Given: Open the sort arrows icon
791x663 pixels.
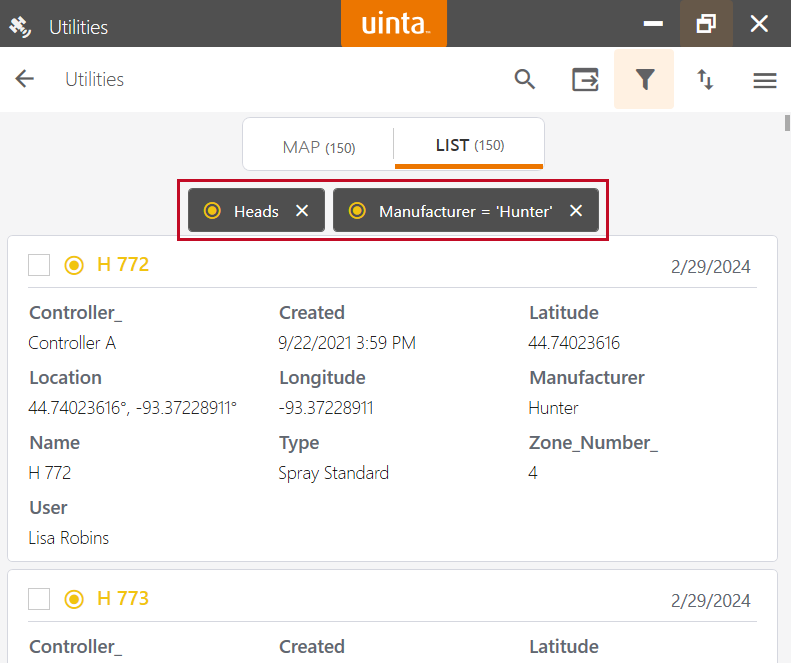Looking at the screenshot, I should coord(705,79).
